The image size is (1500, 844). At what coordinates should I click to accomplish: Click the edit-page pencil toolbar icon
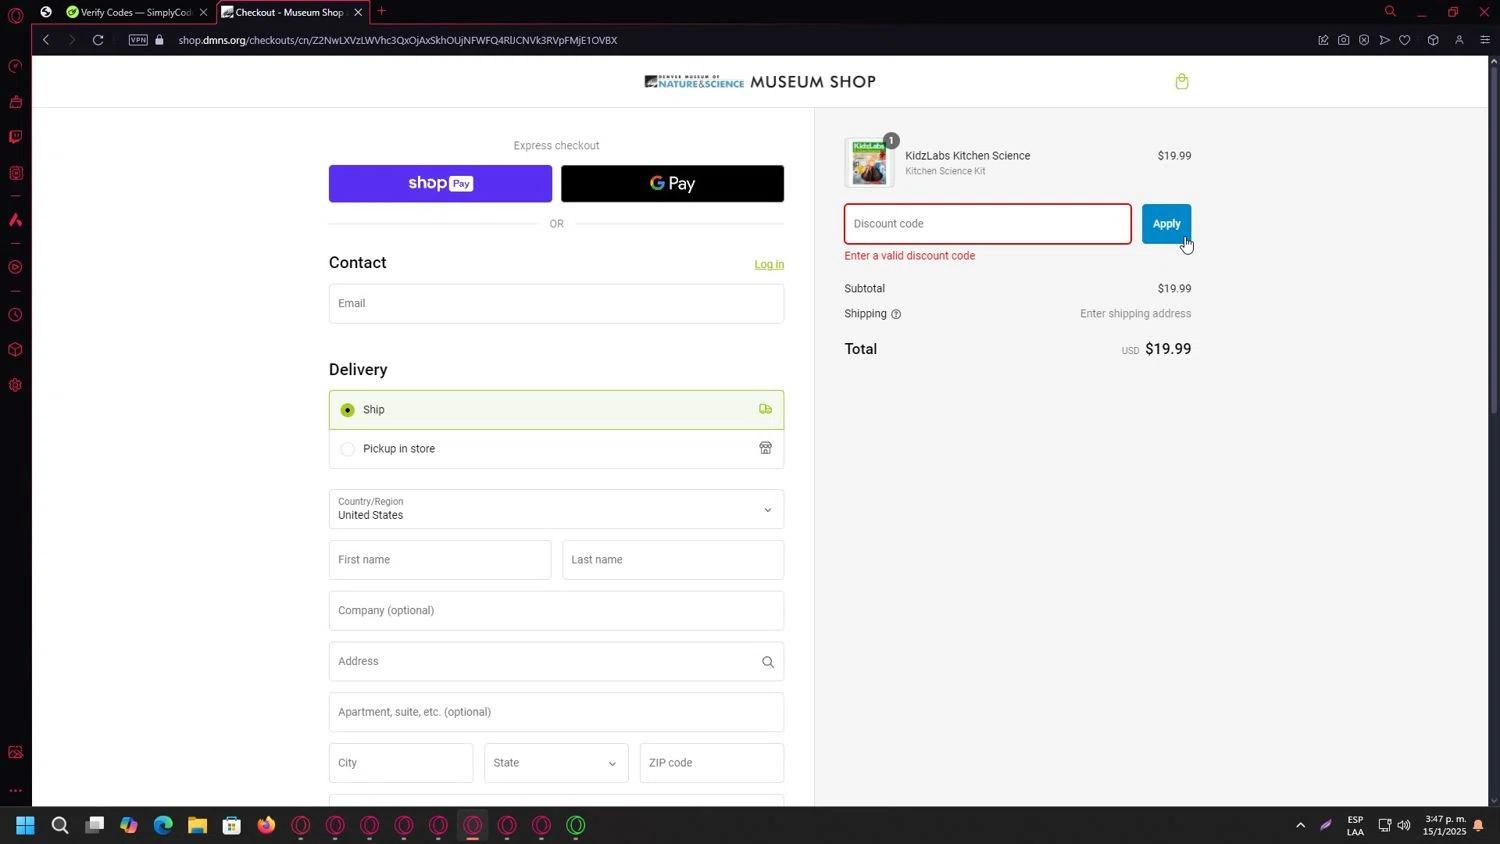(x=1323, y=40)
